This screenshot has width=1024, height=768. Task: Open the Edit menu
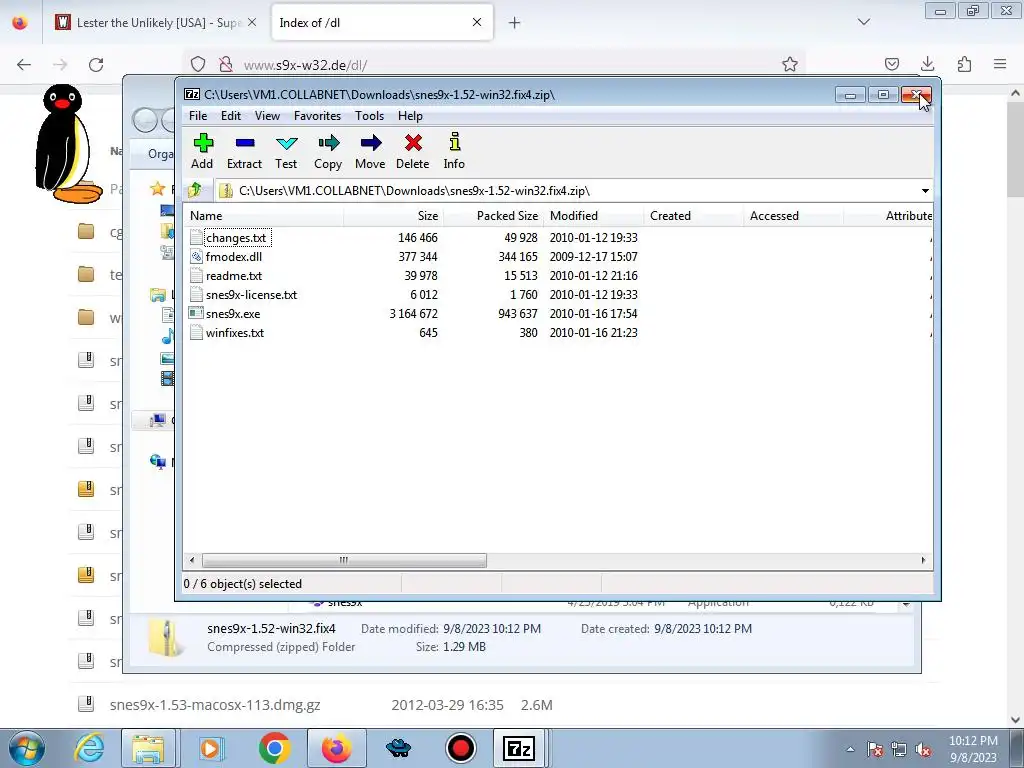tap(231, 116)
